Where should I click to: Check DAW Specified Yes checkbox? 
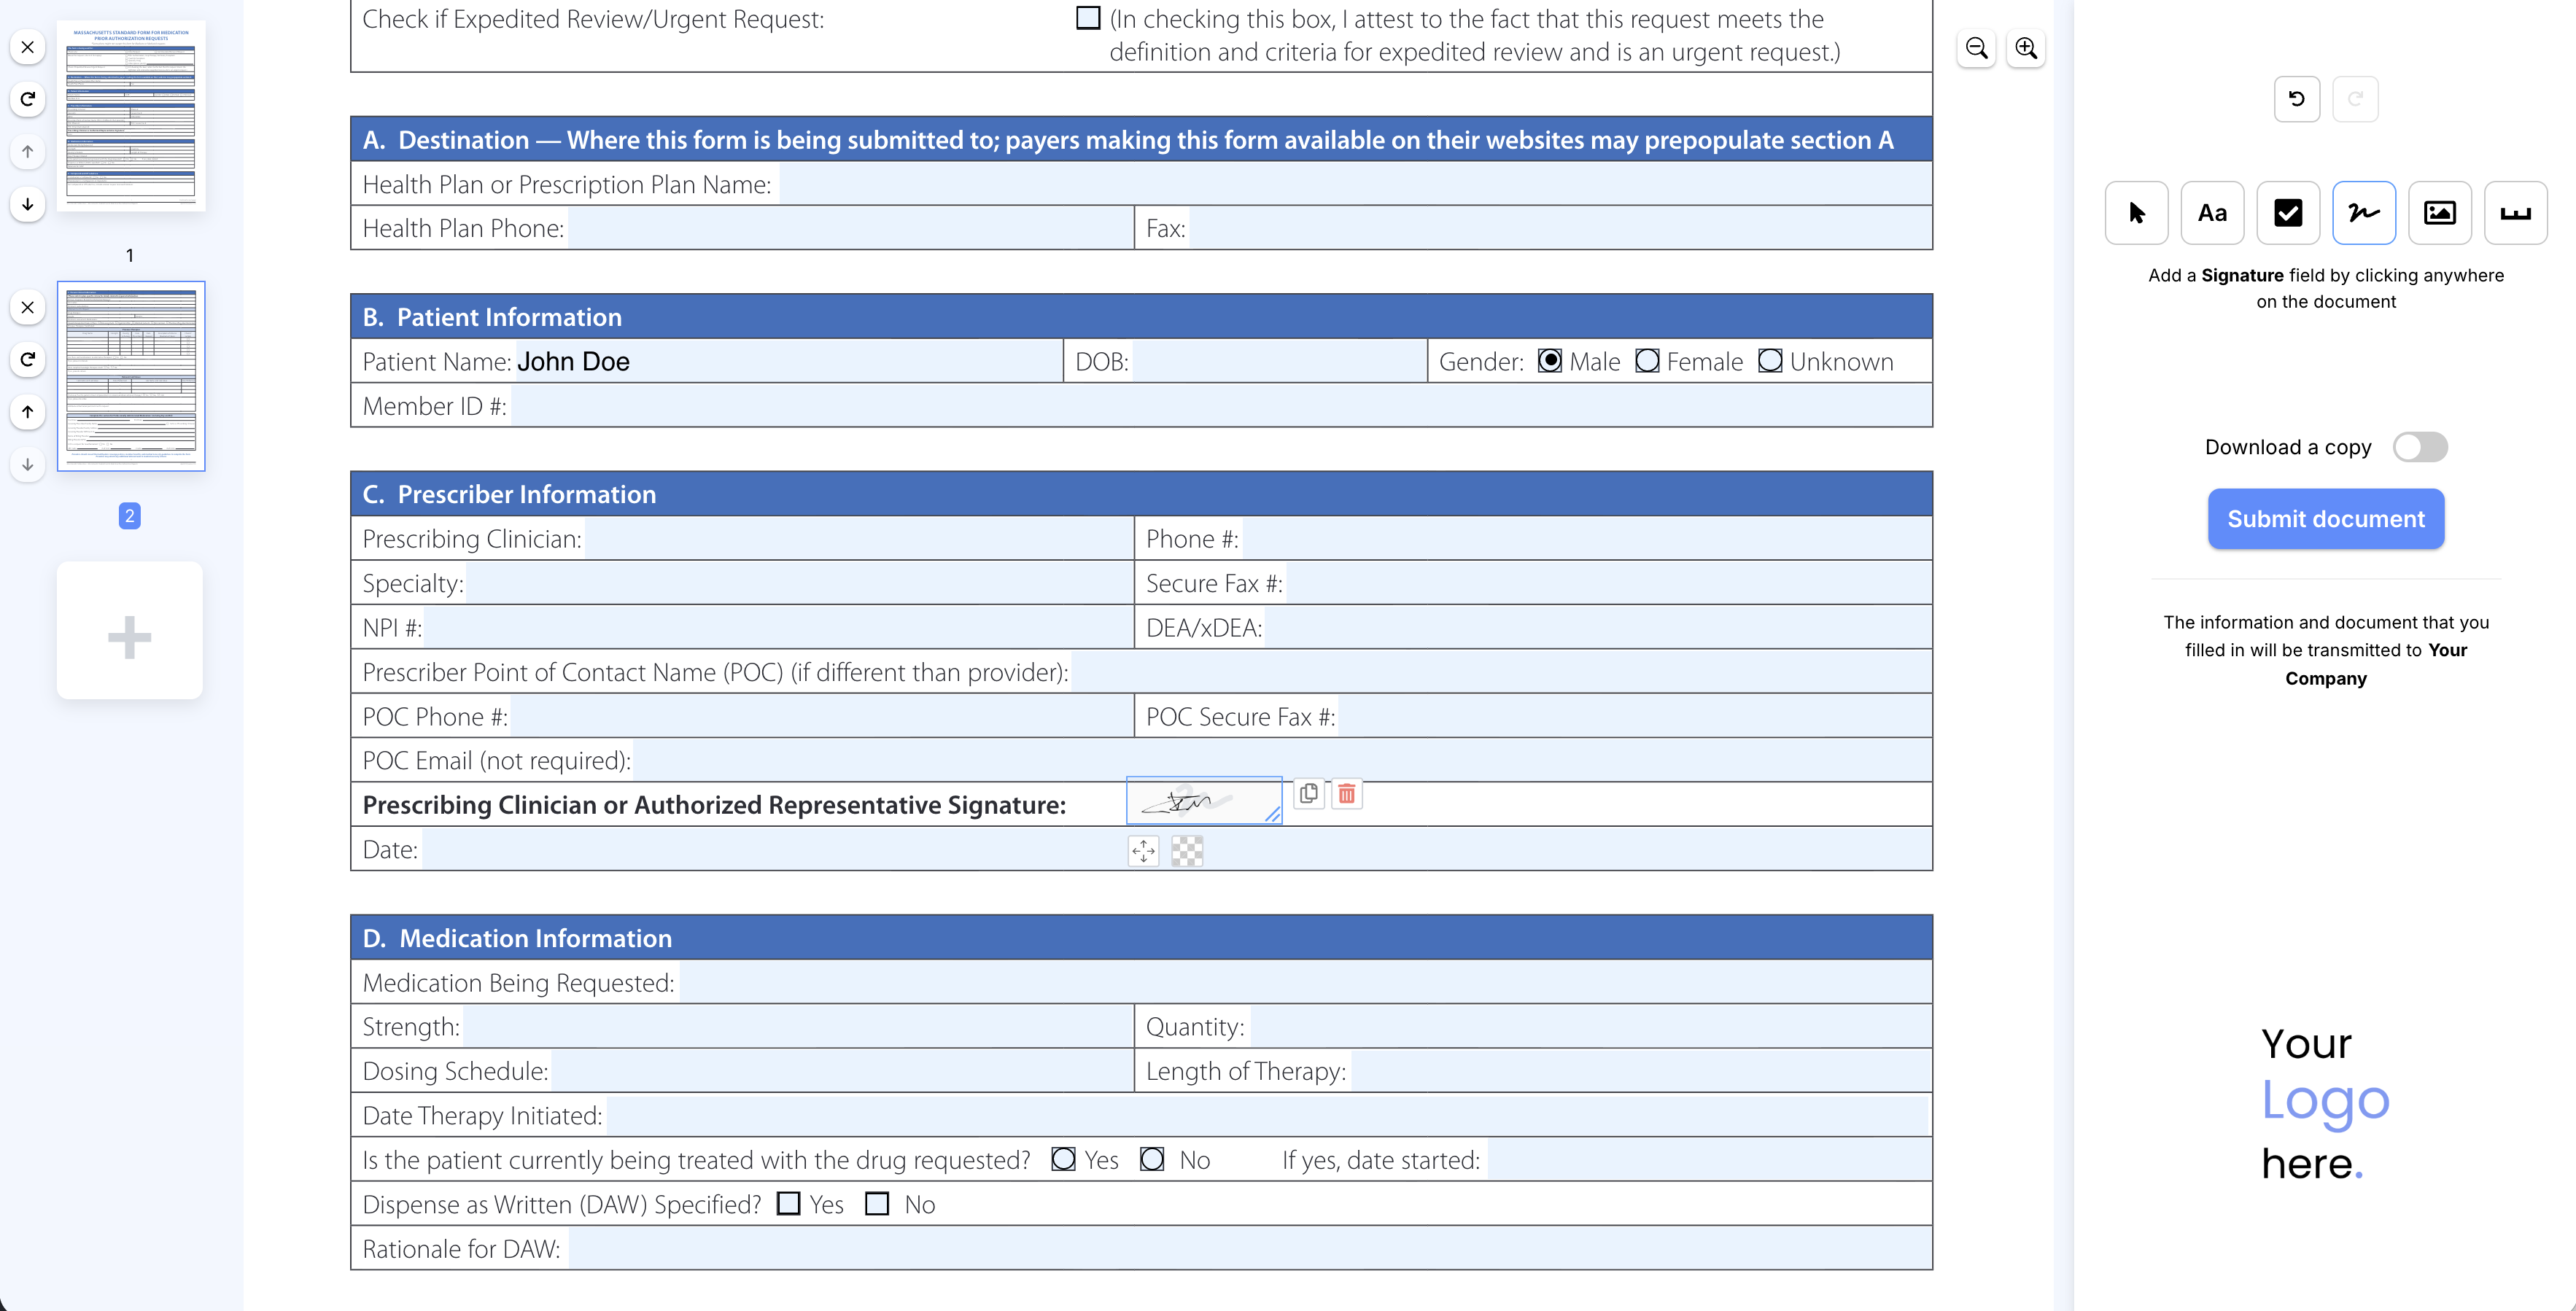788,1204
